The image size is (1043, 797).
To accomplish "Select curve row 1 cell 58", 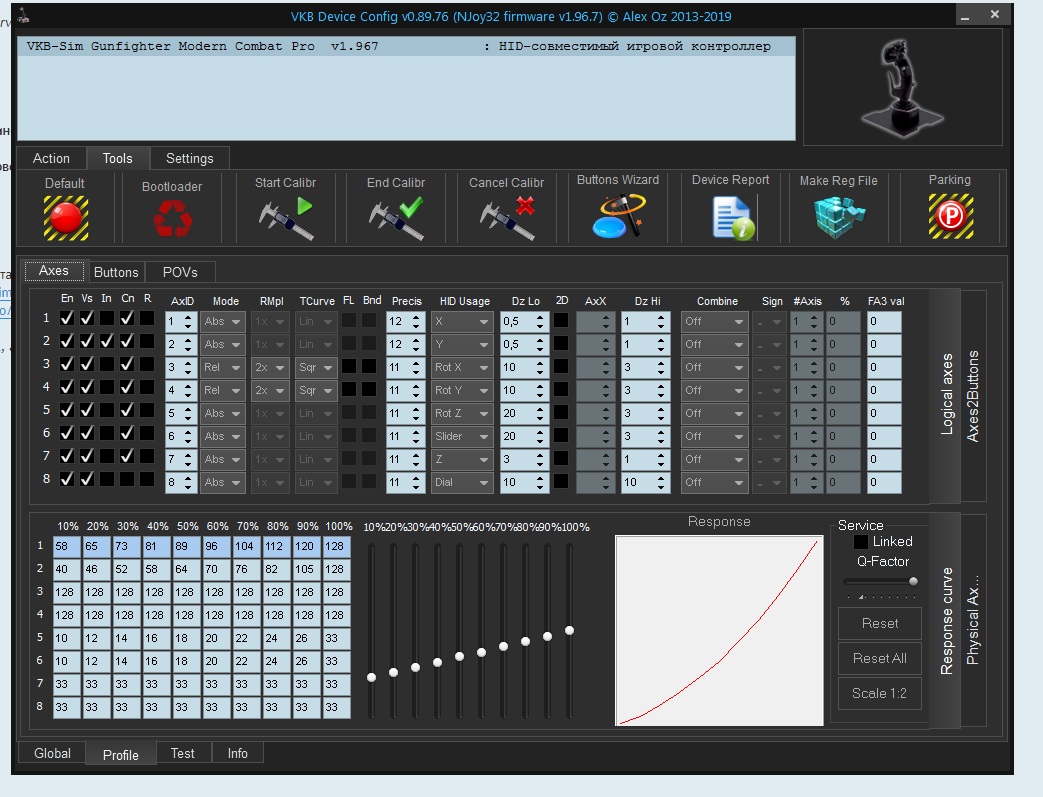I will 67,546.
